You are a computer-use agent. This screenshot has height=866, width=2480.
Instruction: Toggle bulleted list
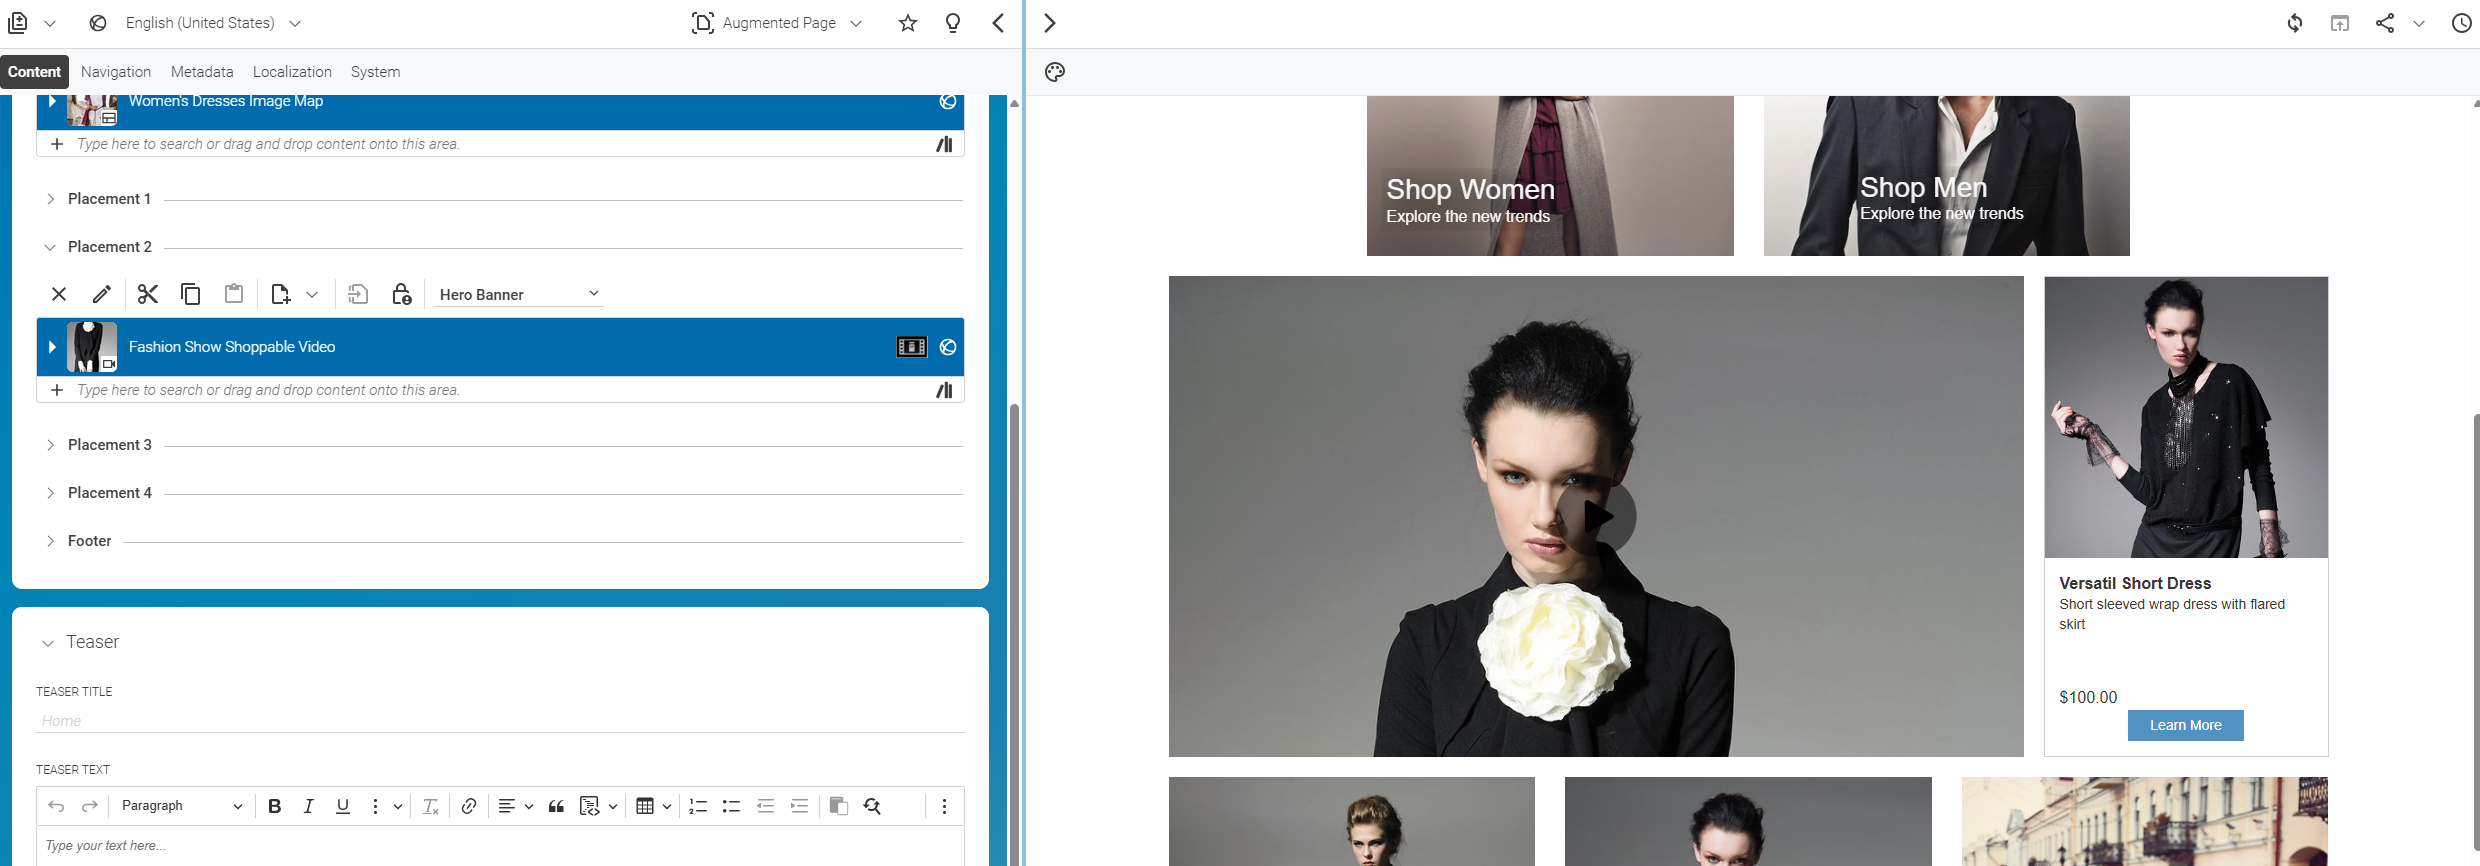tap(732, 806)
